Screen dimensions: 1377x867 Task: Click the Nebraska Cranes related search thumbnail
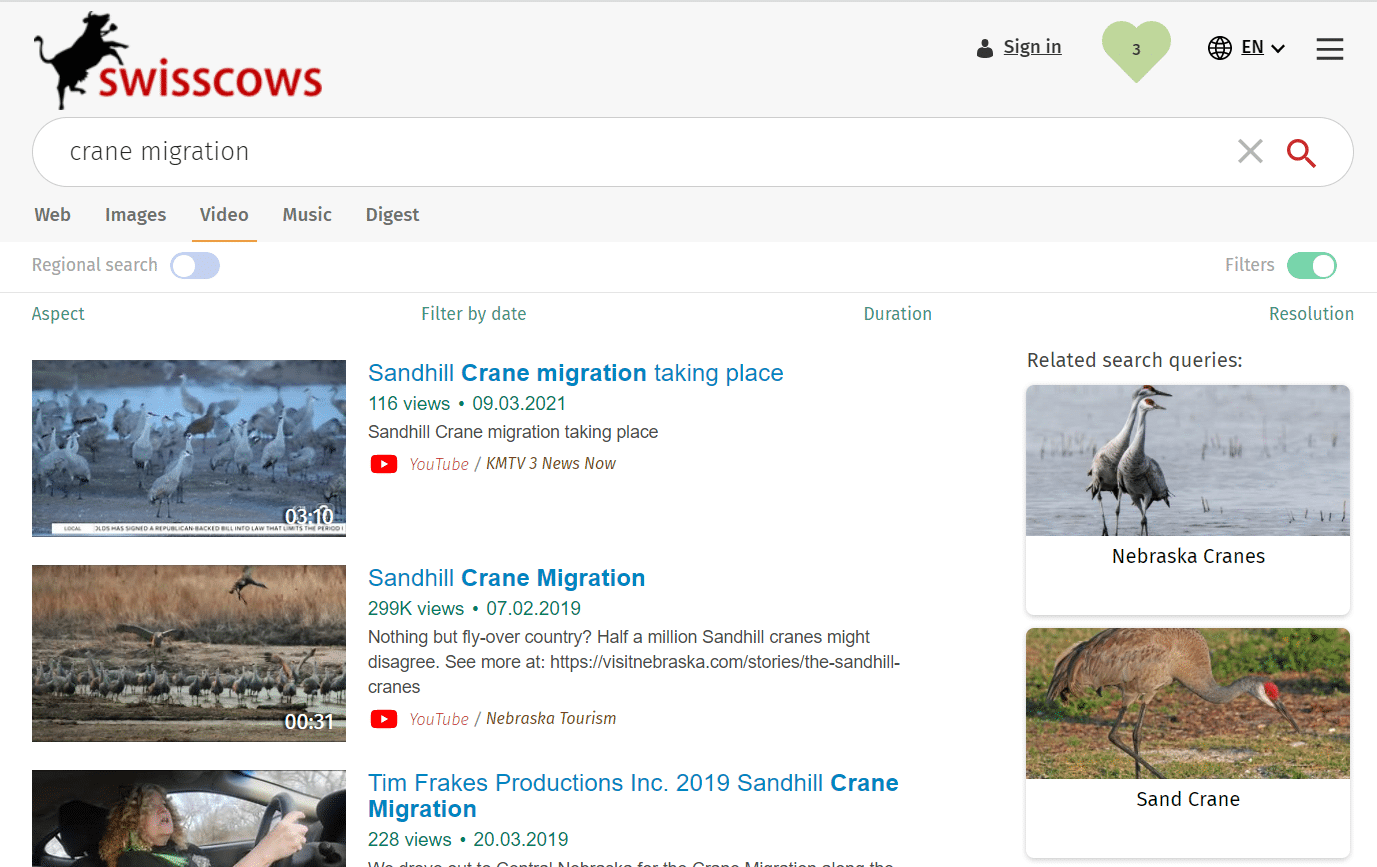tap(1187, 460)
